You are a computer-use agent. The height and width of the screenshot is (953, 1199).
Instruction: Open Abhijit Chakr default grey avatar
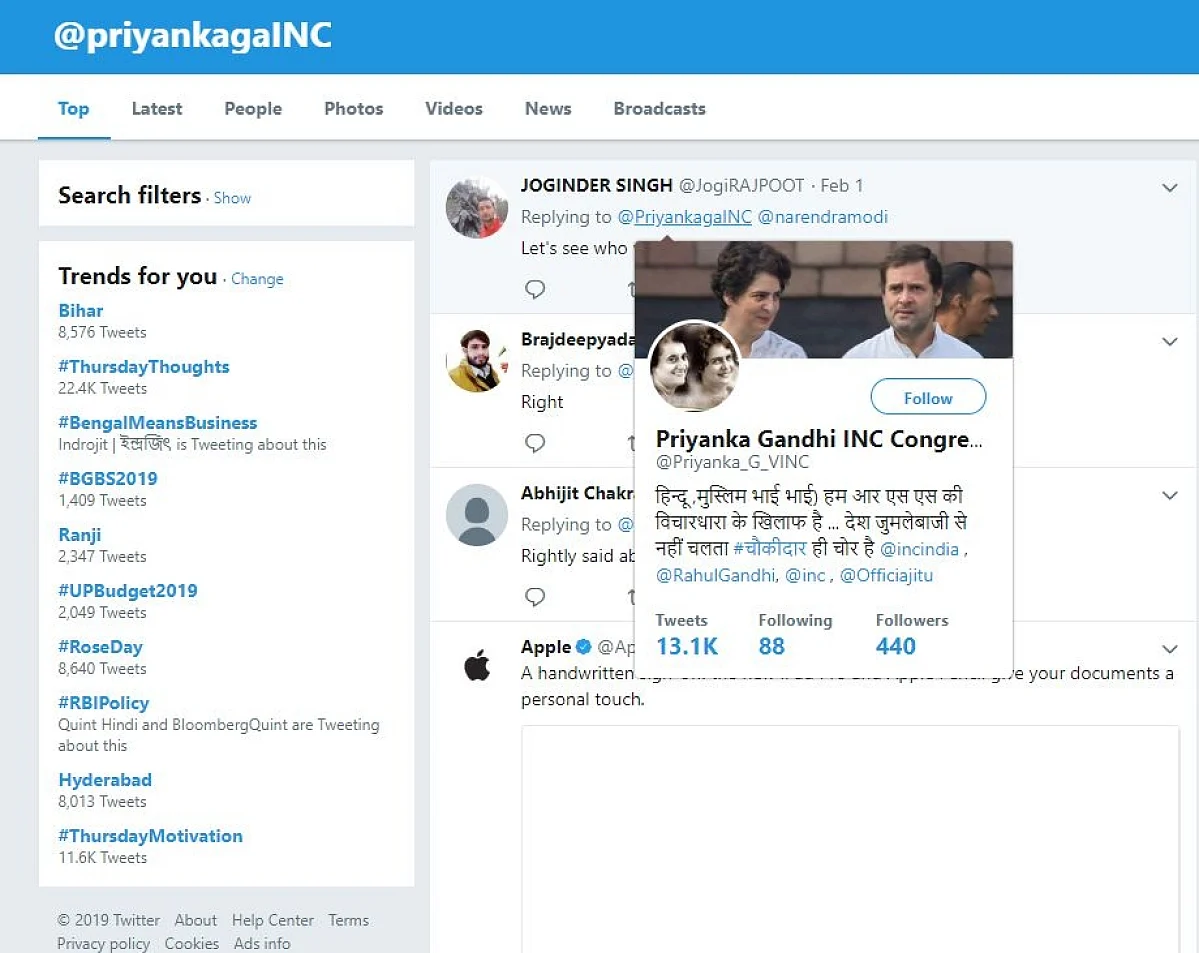[x=476, y=515]
